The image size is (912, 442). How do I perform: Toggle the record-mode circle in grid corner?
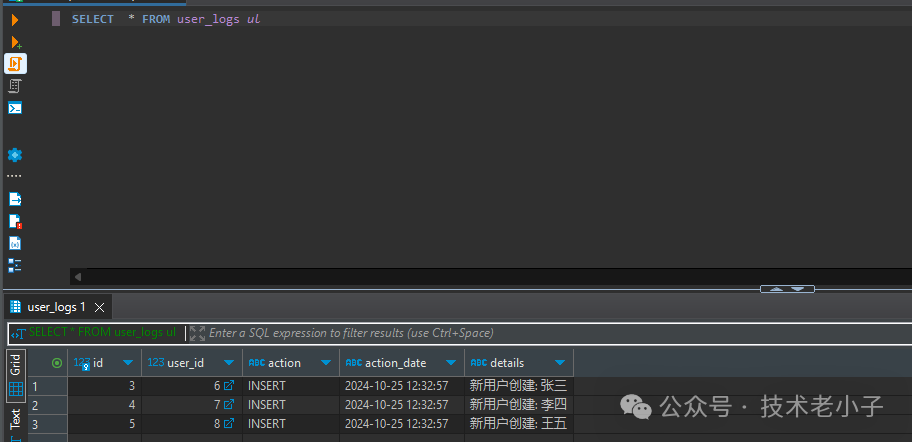pos(56,363)
